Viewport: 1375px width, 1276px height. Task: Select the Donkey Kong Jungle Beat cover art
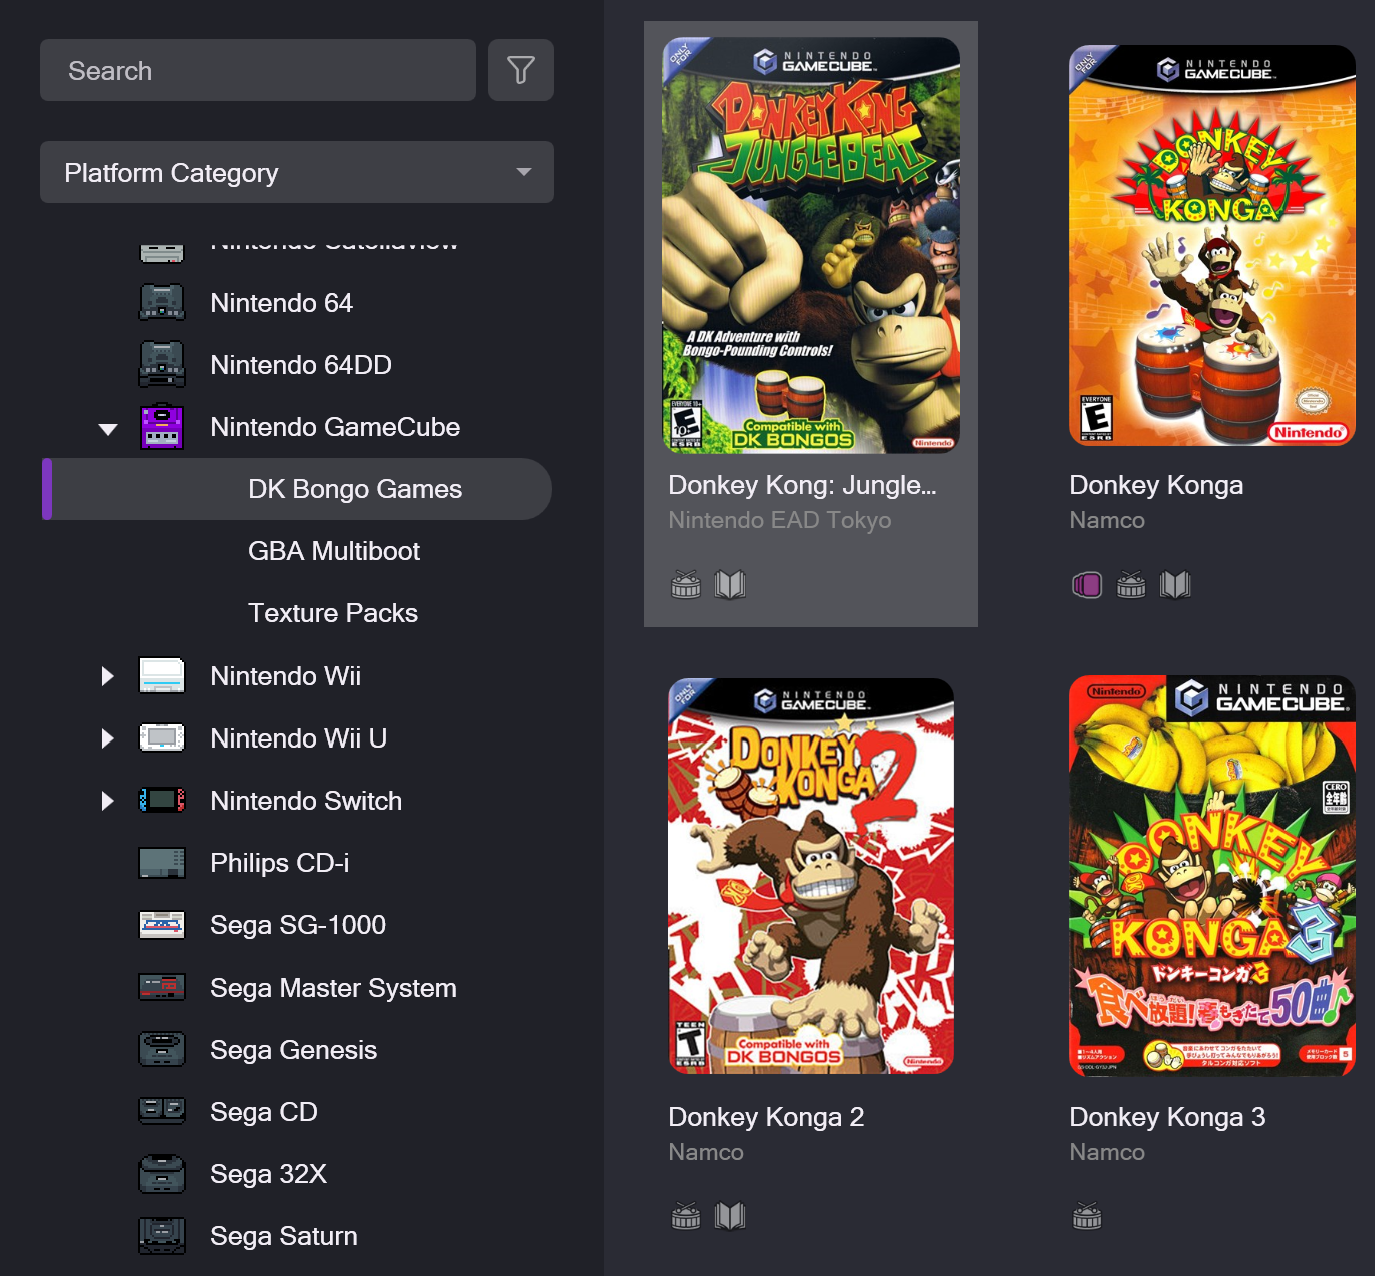point(811,245)
